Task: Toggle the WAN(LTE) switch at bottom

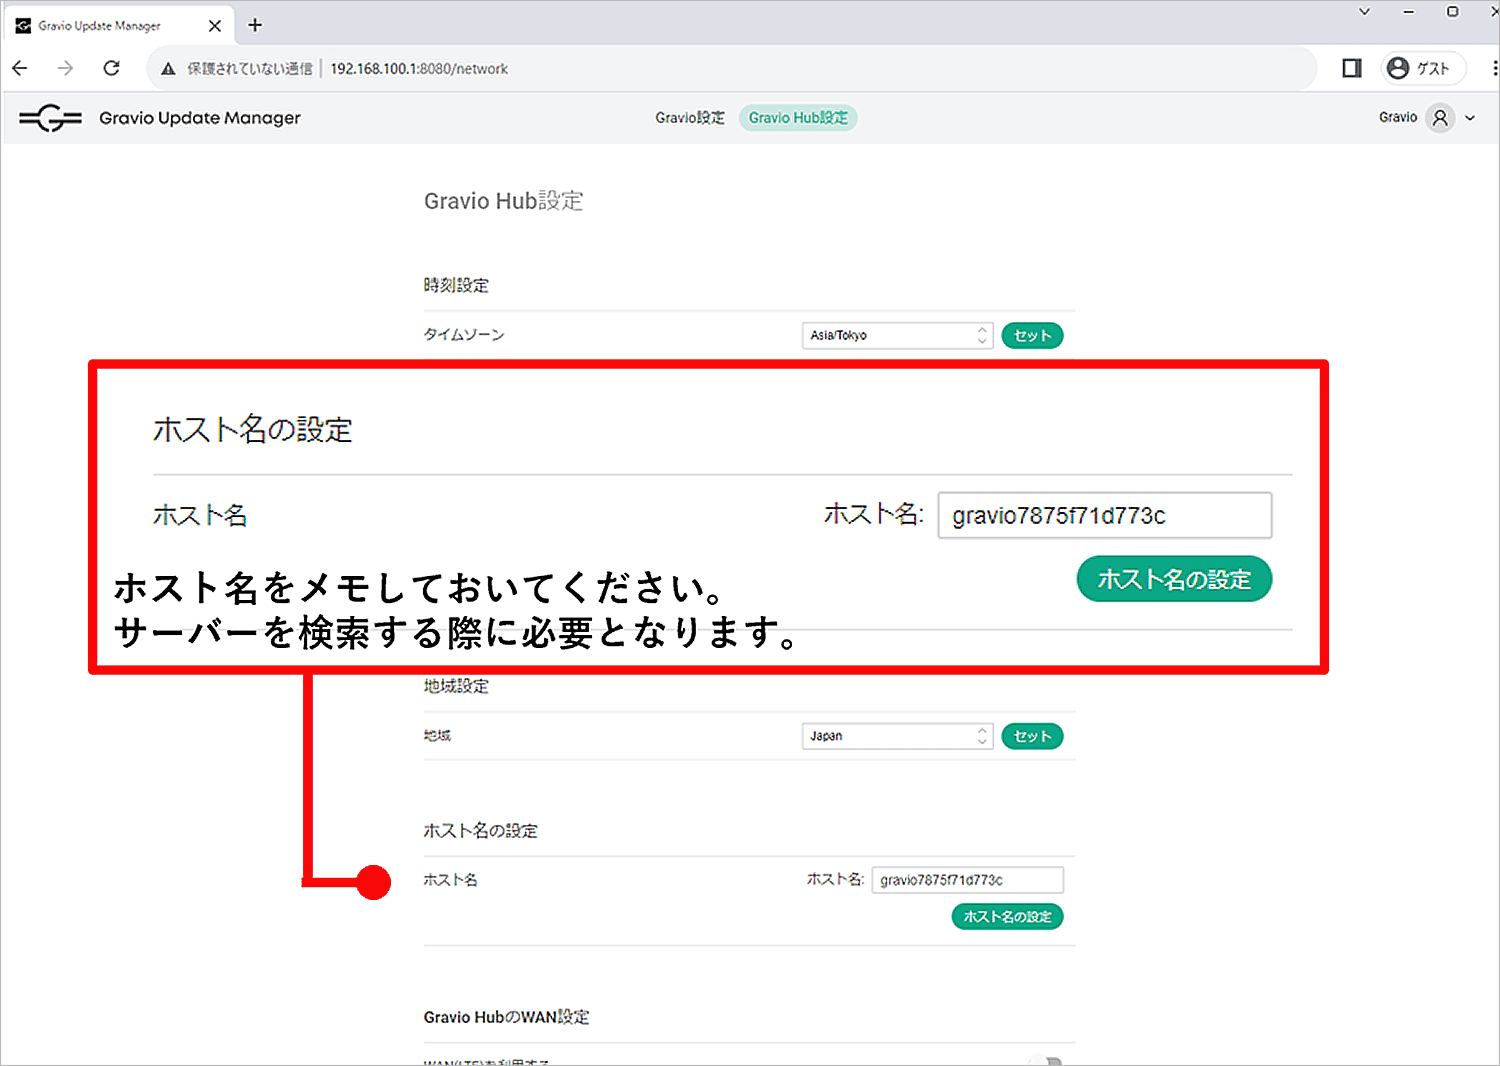Action: 1046,1060
